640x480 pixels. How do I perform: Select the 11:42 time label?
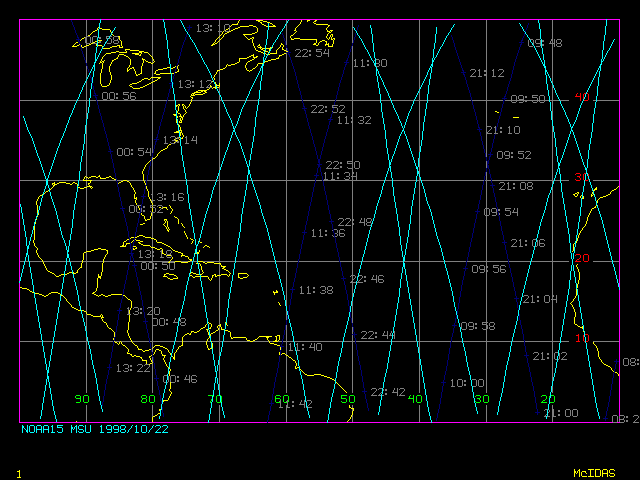point(296,404)
